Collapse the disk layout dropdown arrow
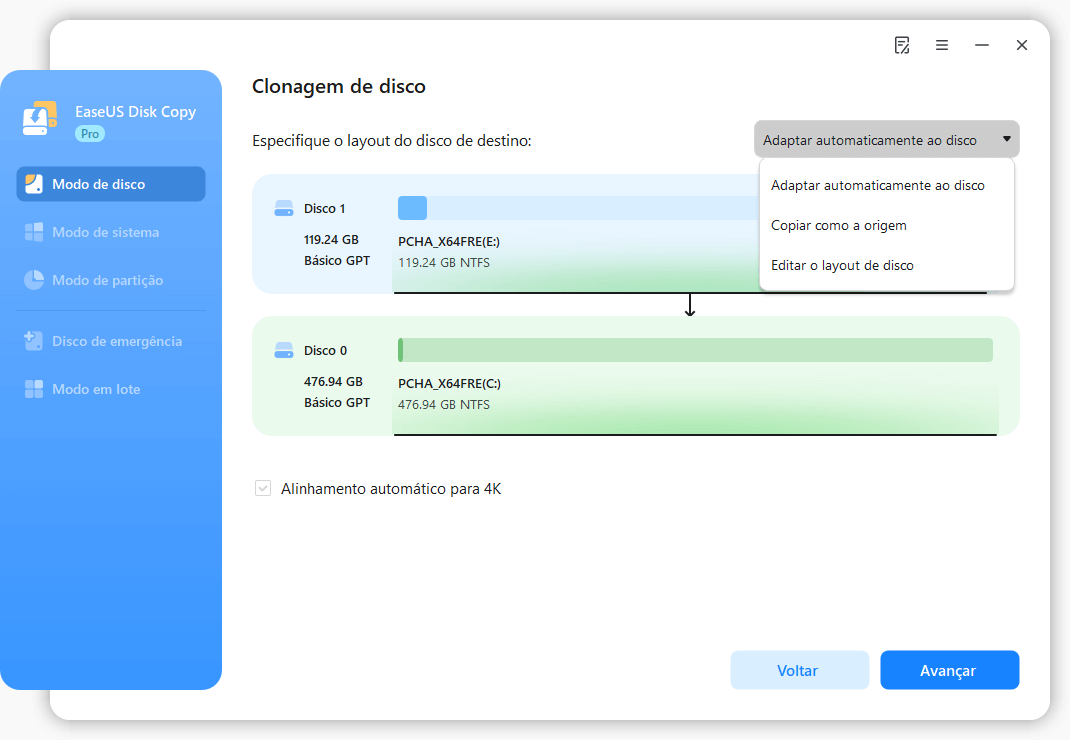 coord(1006,140)
